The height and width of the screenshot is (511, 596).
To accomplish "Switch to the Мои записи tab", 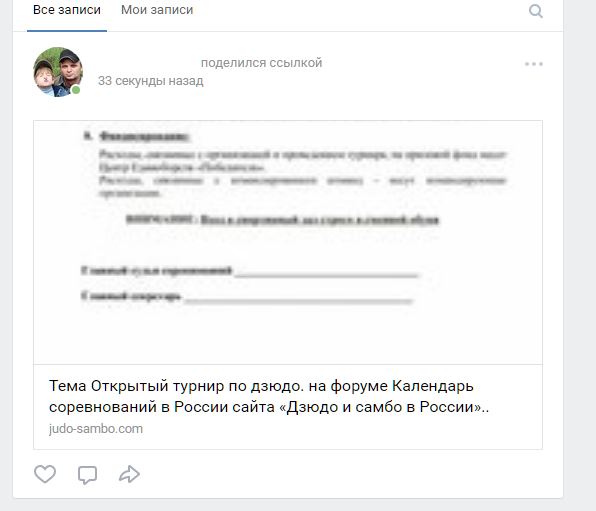I will 157,10.
